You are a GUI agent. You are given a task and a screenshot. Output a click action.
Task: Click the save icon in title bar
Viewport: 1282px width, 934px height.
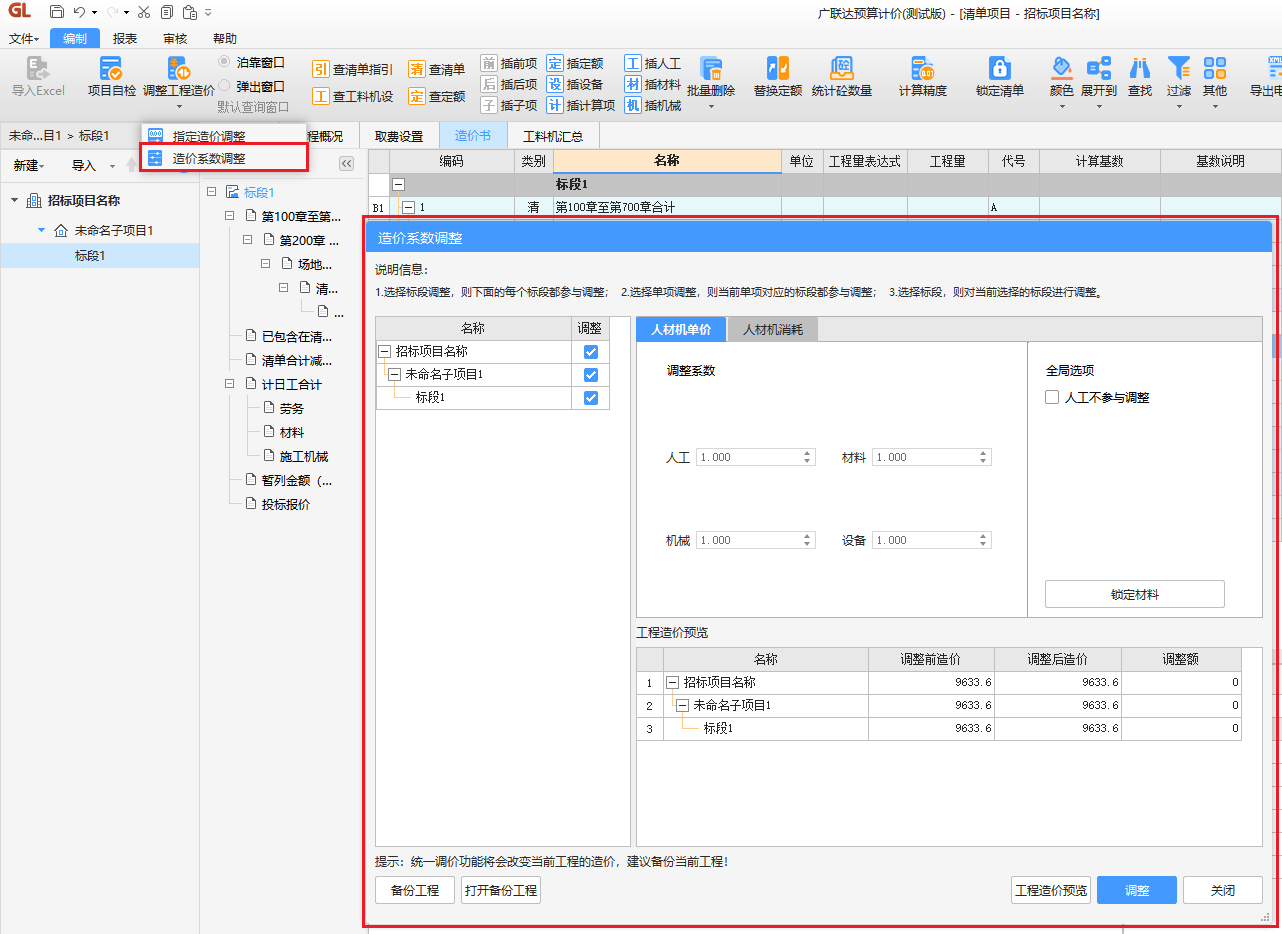pyautogui.click(x=57, y=13)
